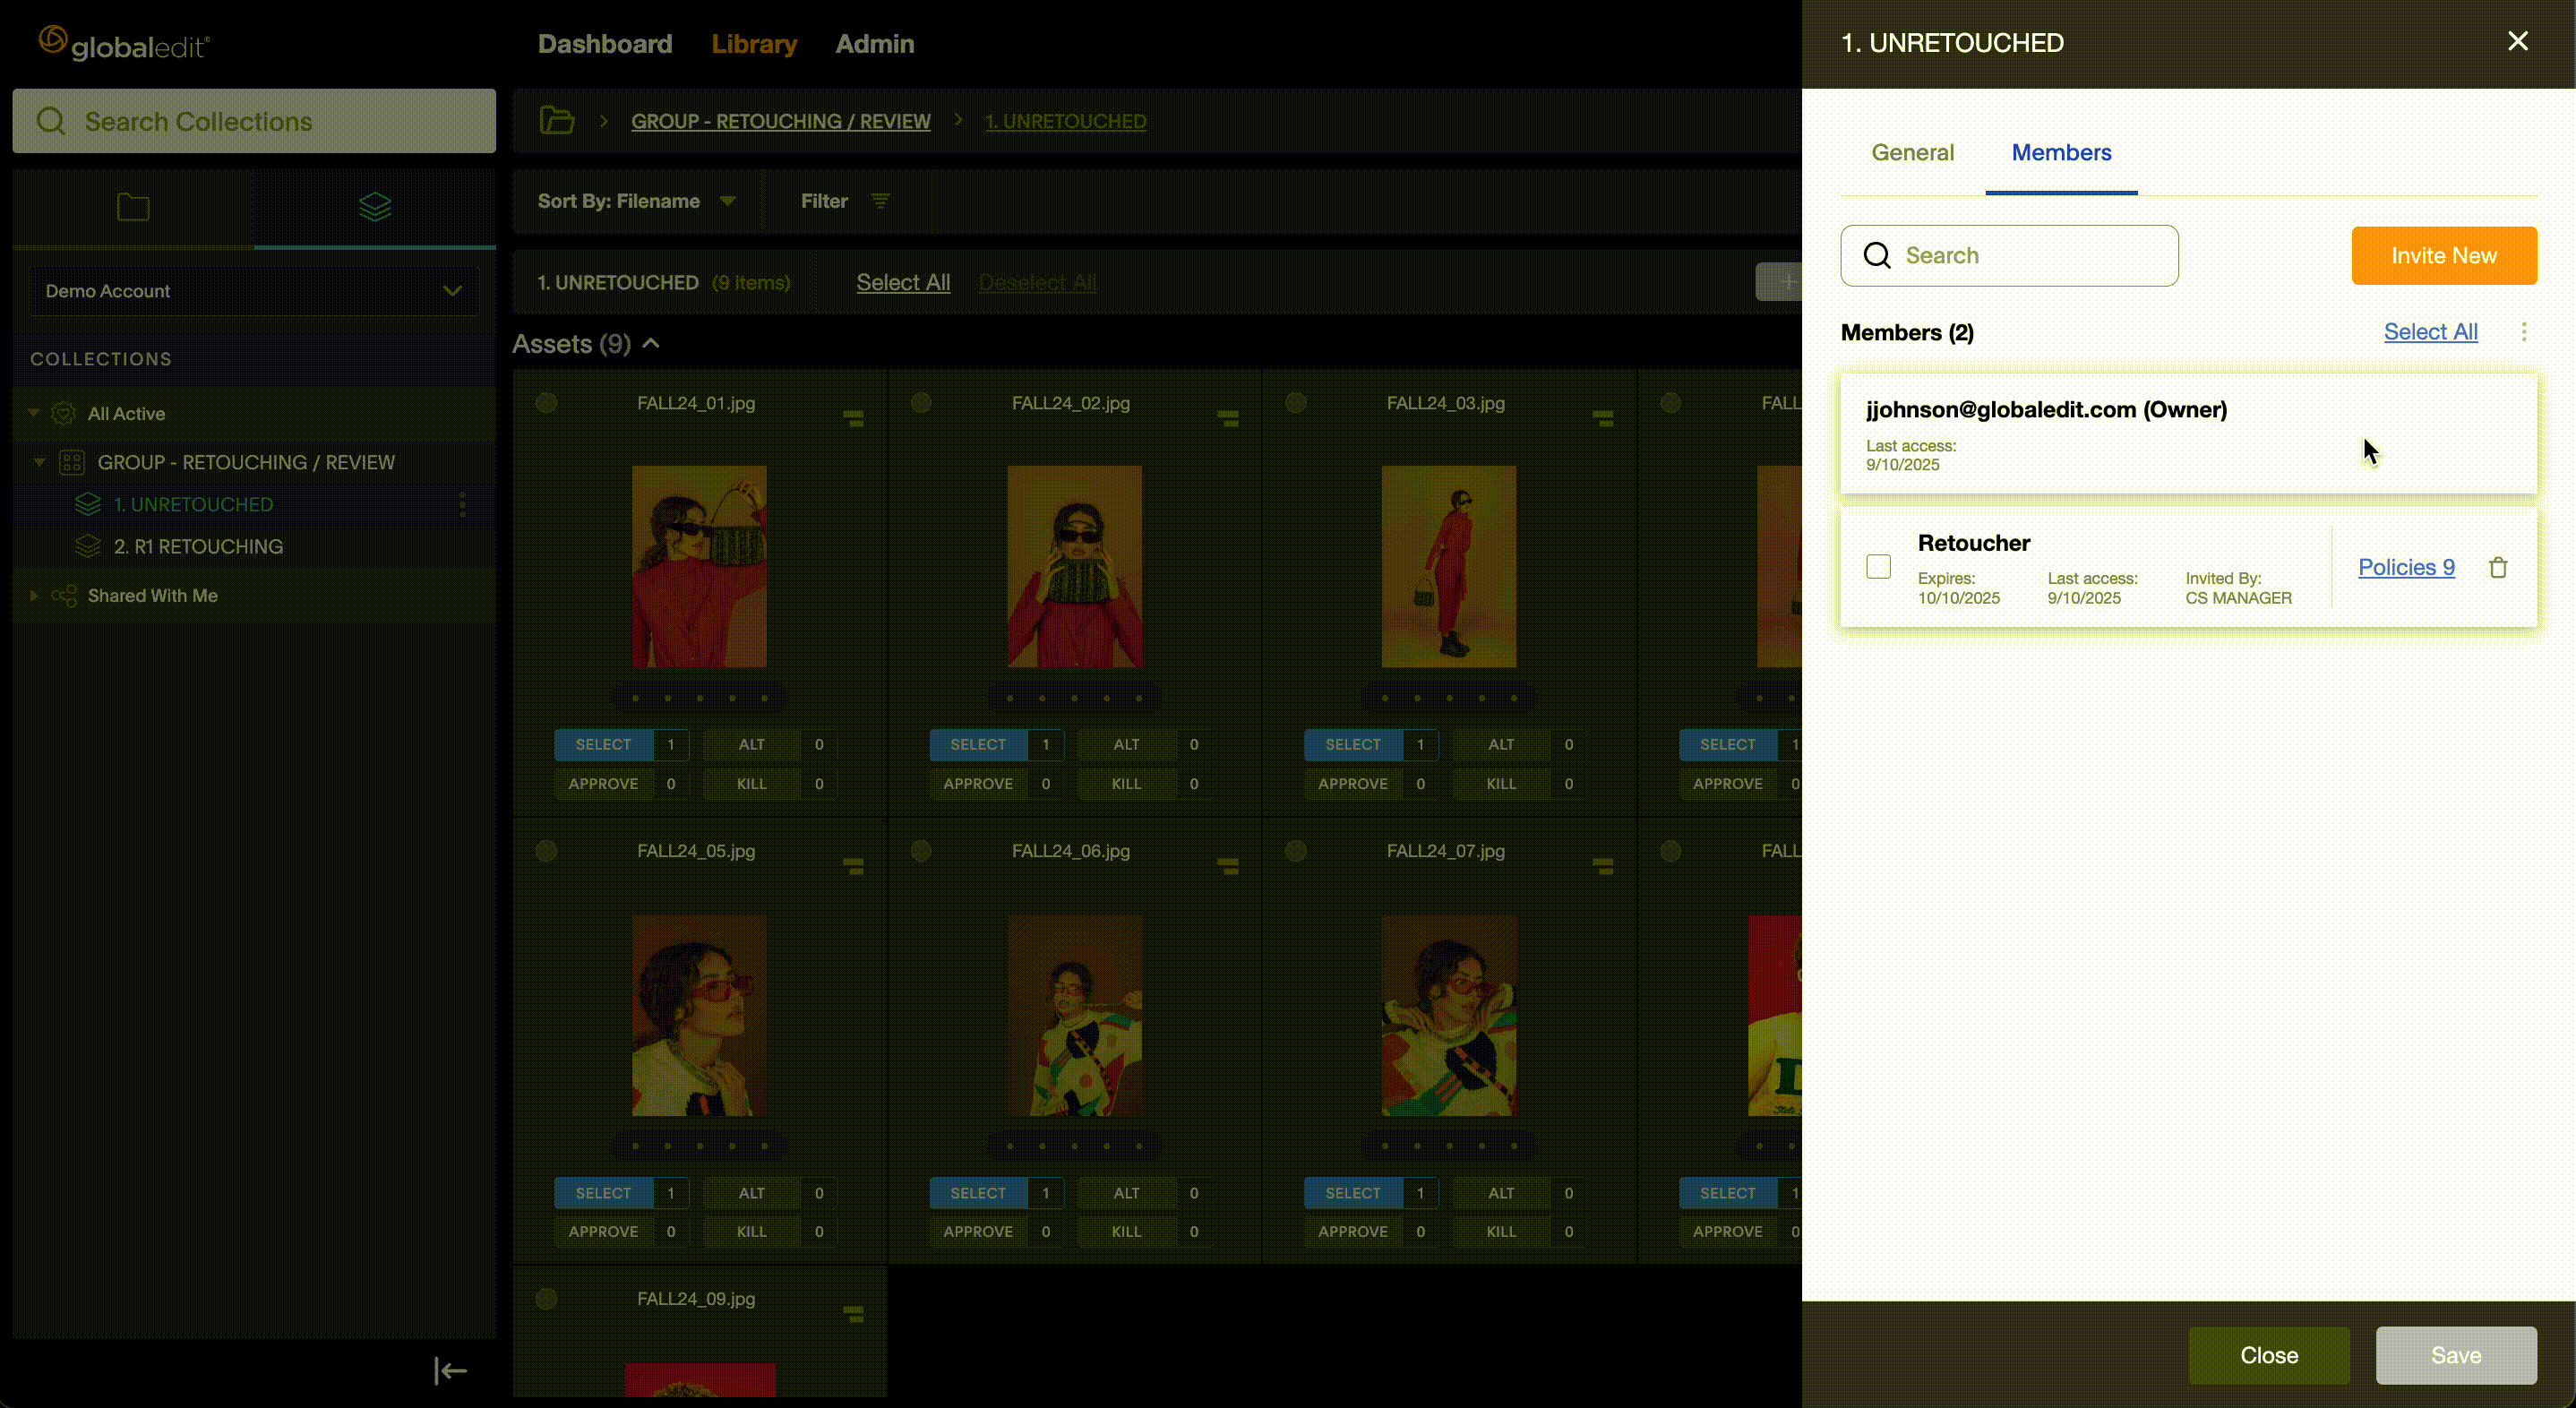Open the Dashboard menu

[x=605, y=44]
